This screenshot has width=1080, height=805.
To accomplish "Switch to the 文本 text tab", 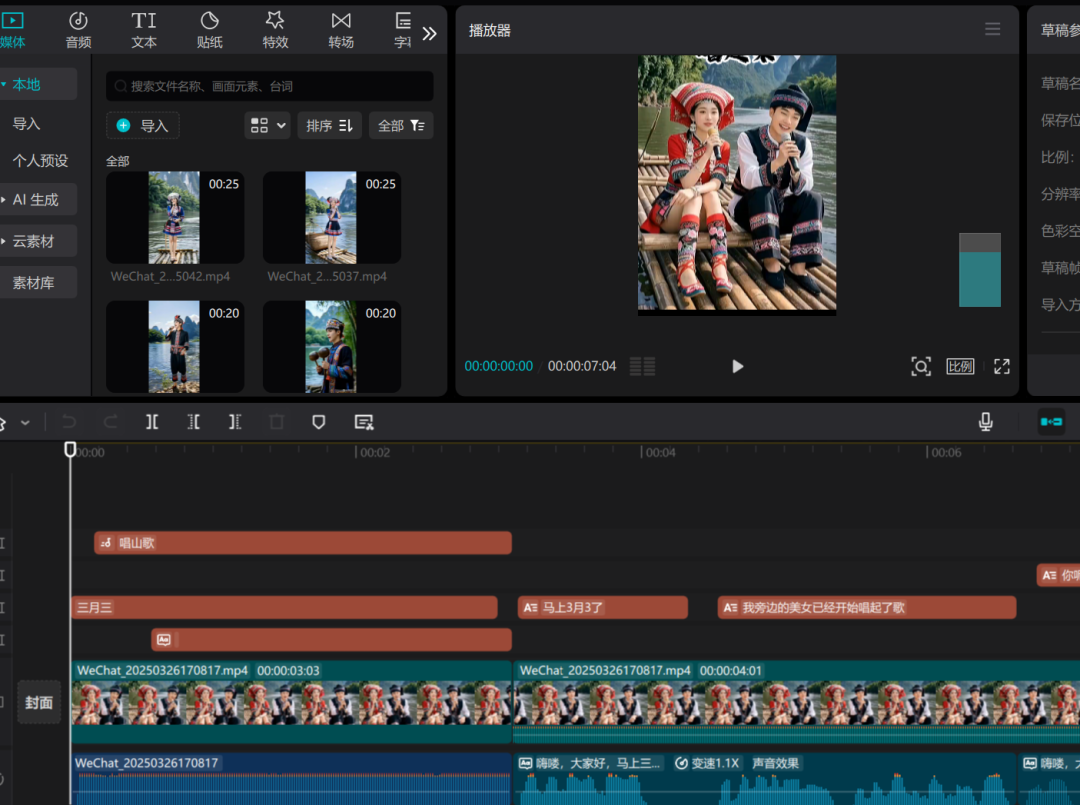I will [x=144, y=30].
